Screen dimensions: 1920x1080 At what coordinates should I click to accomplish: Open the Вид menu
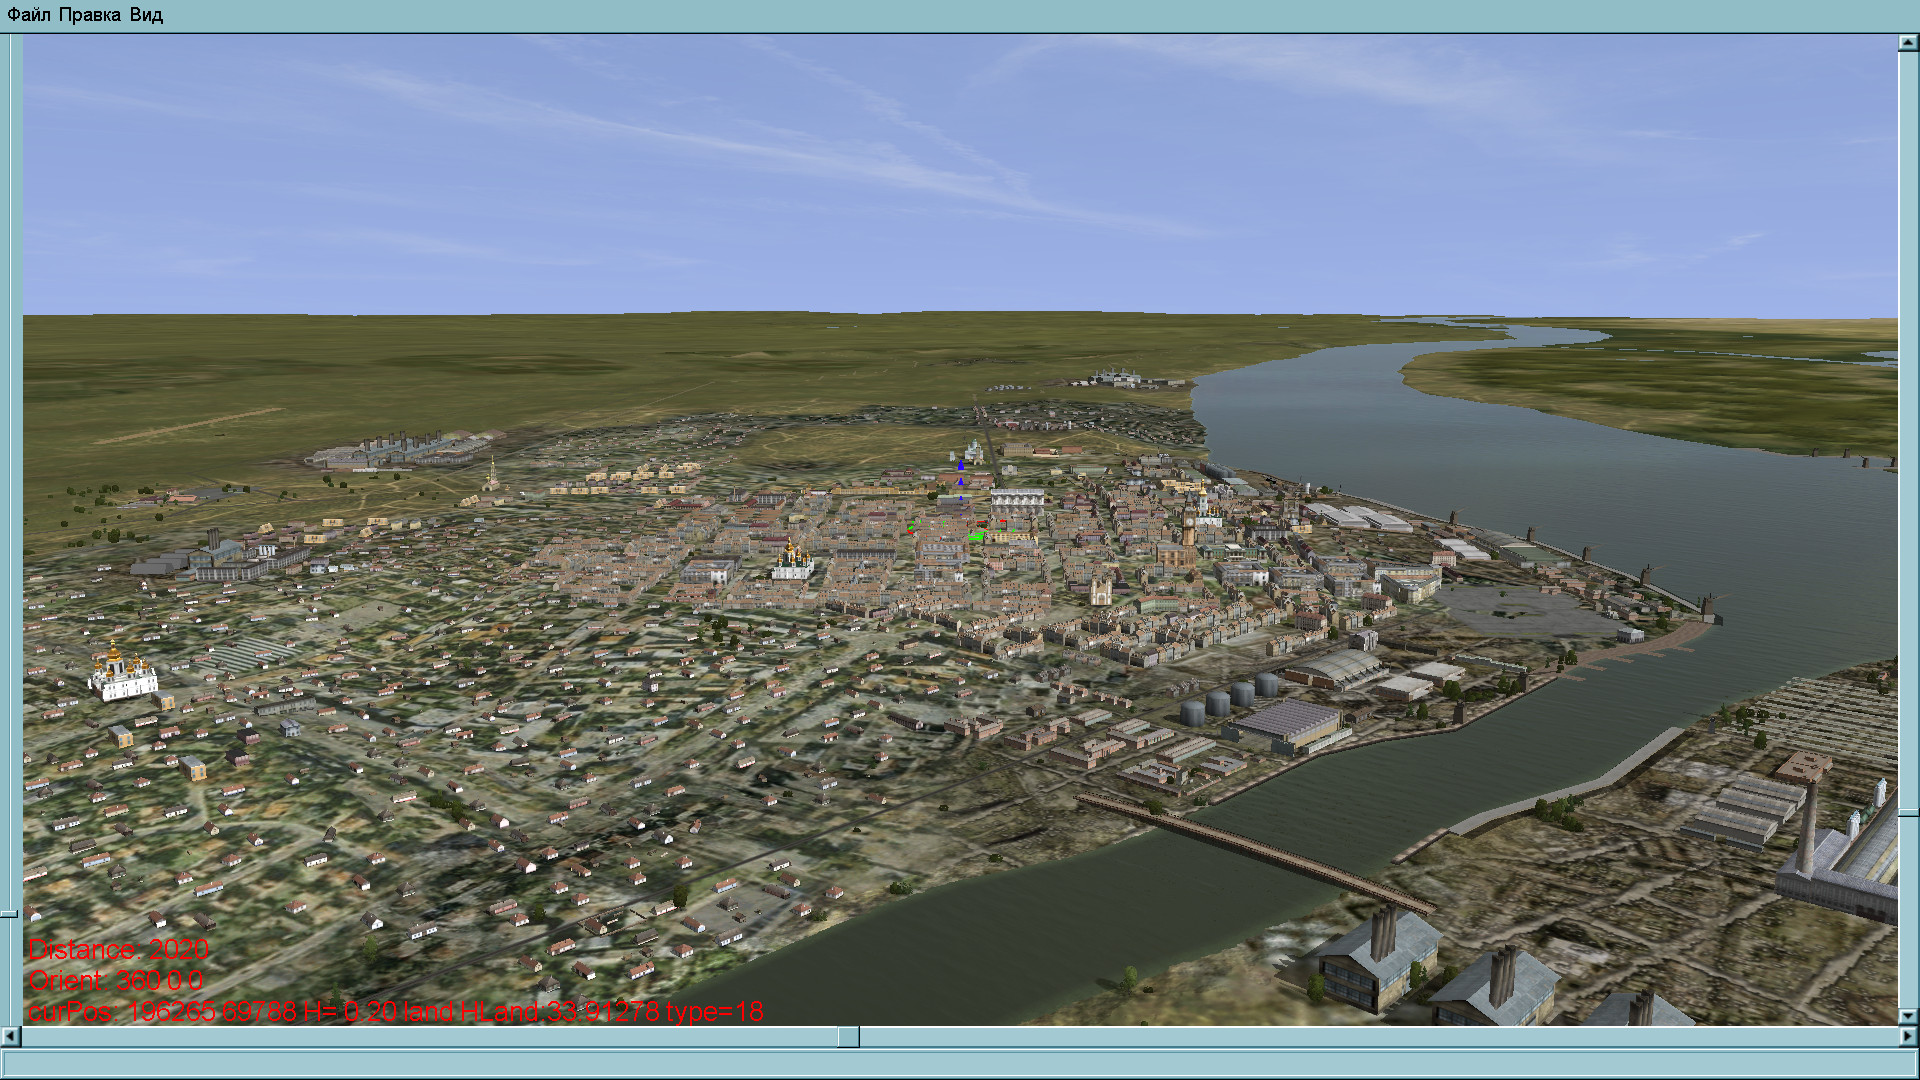coord(146,15)
